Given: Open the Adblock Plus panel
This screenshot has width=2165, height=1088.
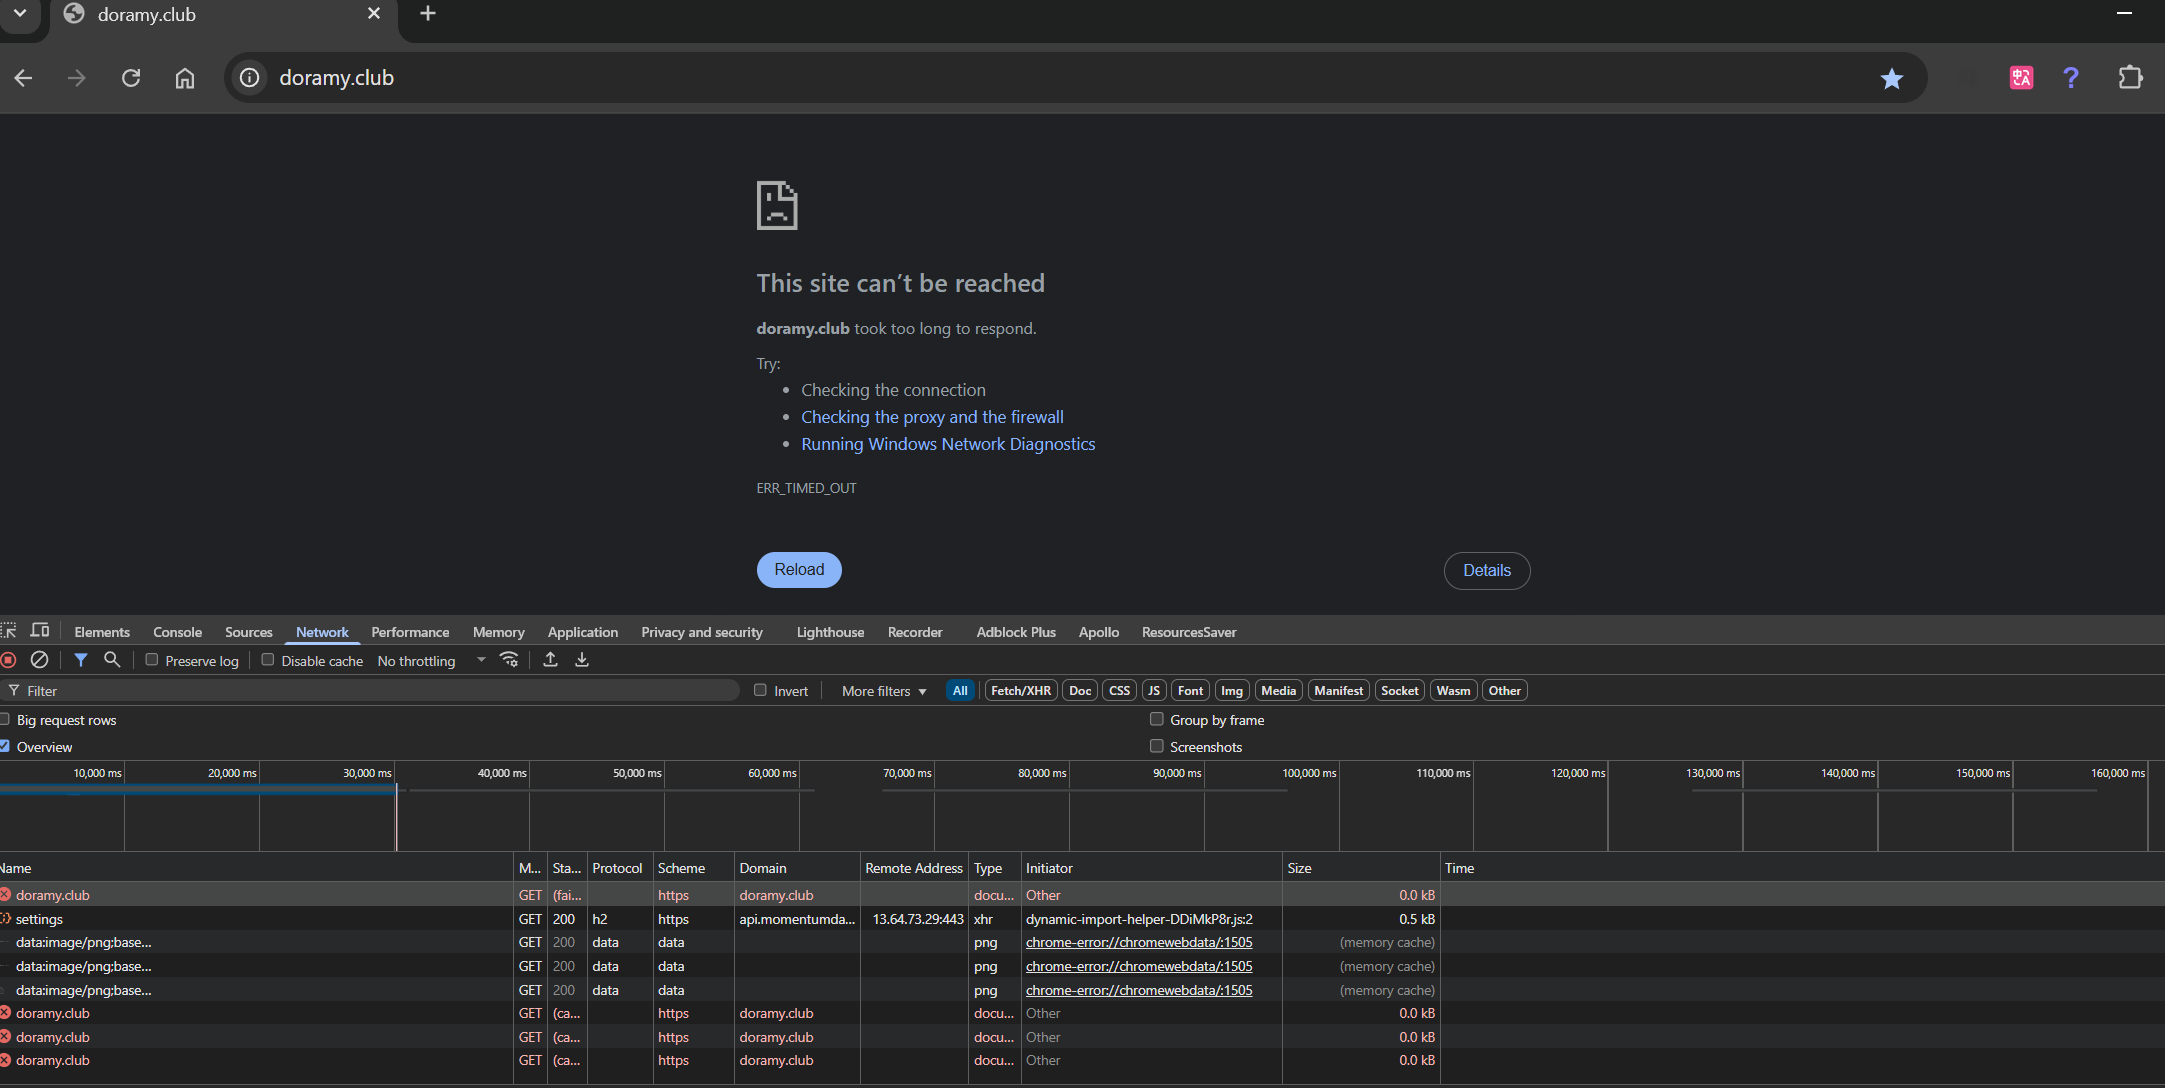Looking at the screenshot, I should pyautogui.click(x=1016, y=632).
